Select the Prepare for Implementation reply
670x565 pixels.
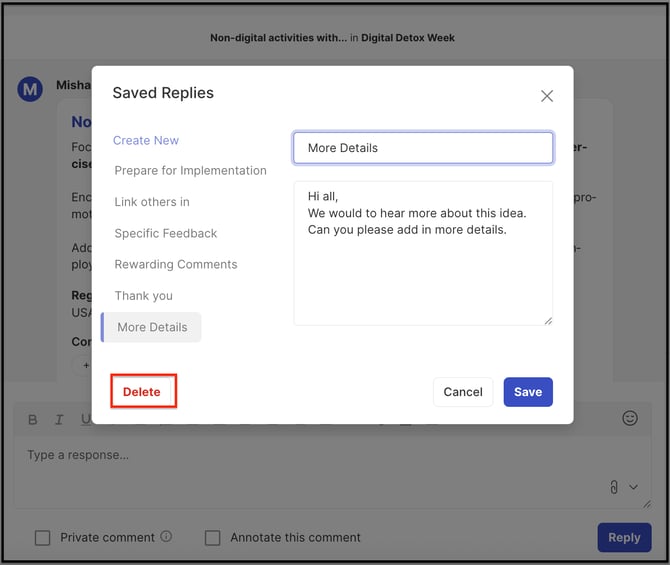click(x=190, y=171)
